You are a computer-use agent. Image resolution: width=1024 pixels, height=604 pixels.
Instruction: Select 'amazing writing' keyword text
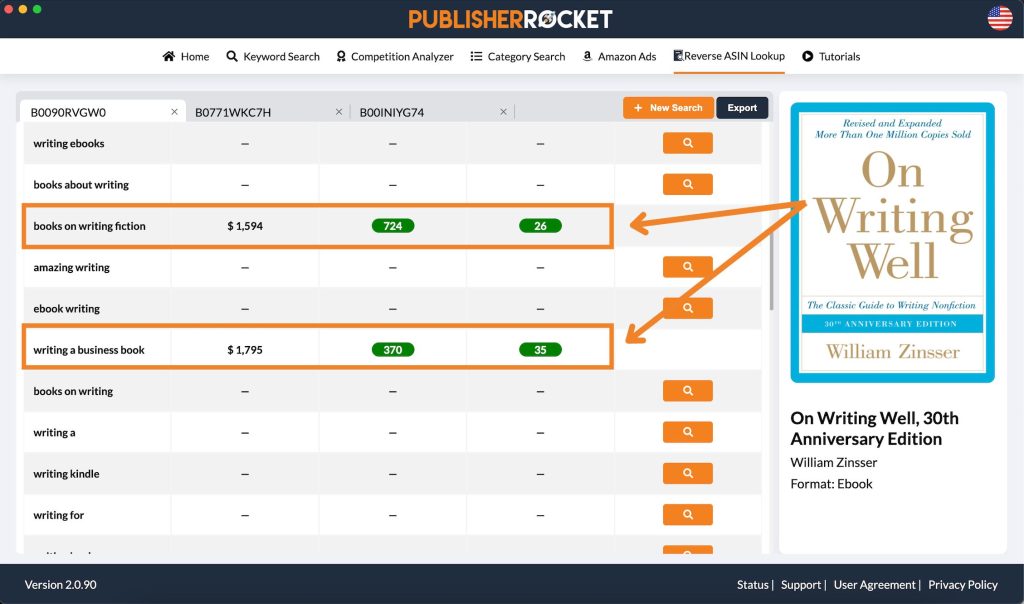[71, 267]
